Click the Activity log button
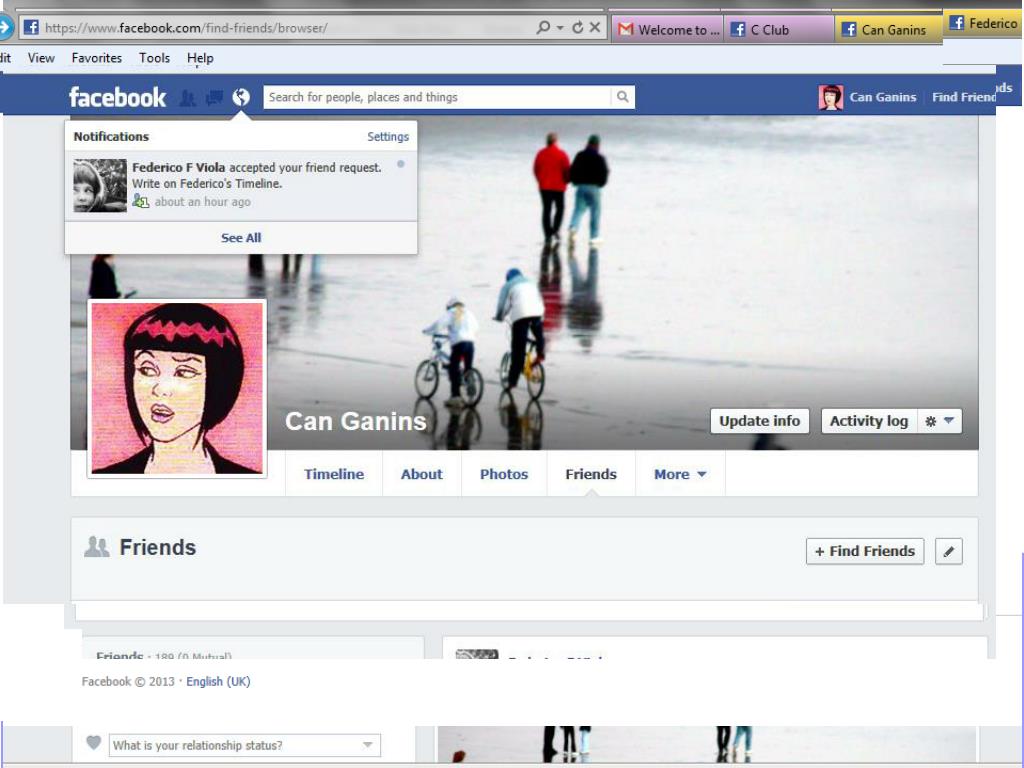 point(869,421)
